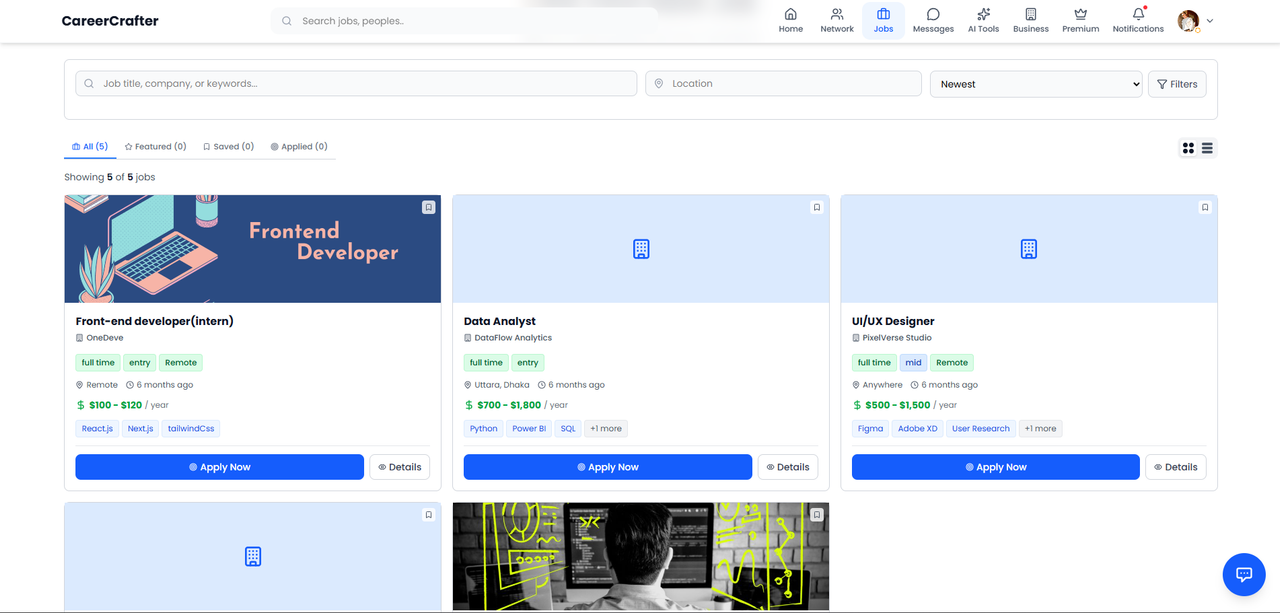Go to the Business page
The width and height of the screenshot is (1280, 613).
pyautogui.click(x=1030, y=20)
